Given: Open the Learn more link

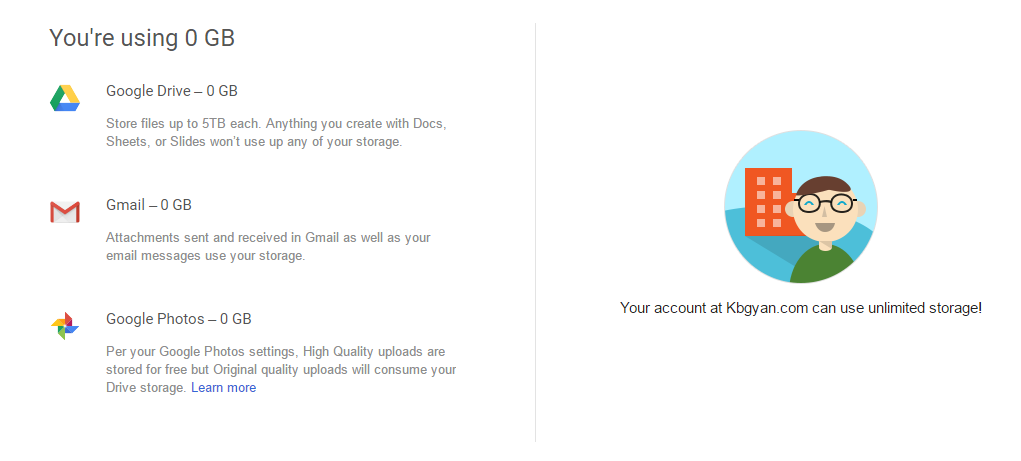Looking at the screenshot, I should 223,388.
